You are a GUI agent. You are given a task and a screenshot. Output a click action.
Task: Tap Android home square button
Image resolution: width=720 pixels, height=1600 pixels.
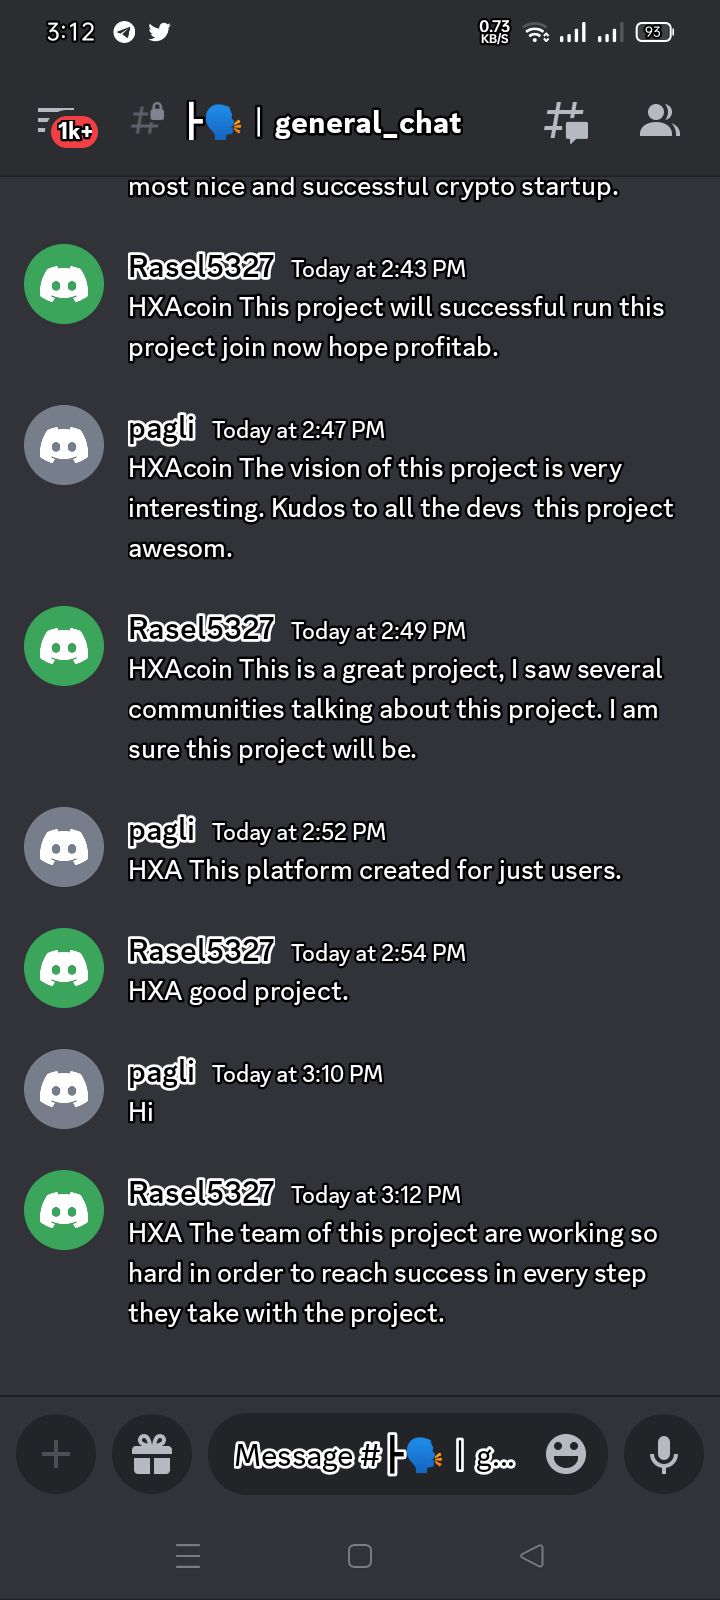[360, 1555]
